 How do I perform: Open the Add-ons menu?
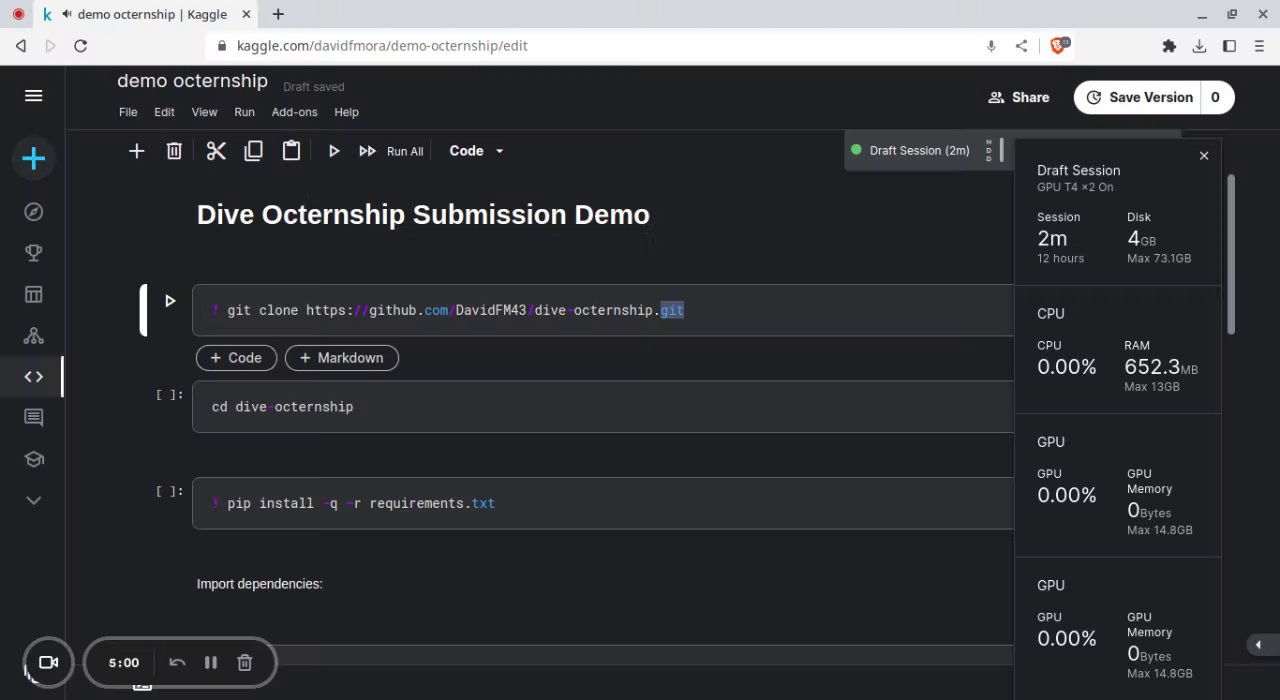pyautogui.click(x=294, y=112)
